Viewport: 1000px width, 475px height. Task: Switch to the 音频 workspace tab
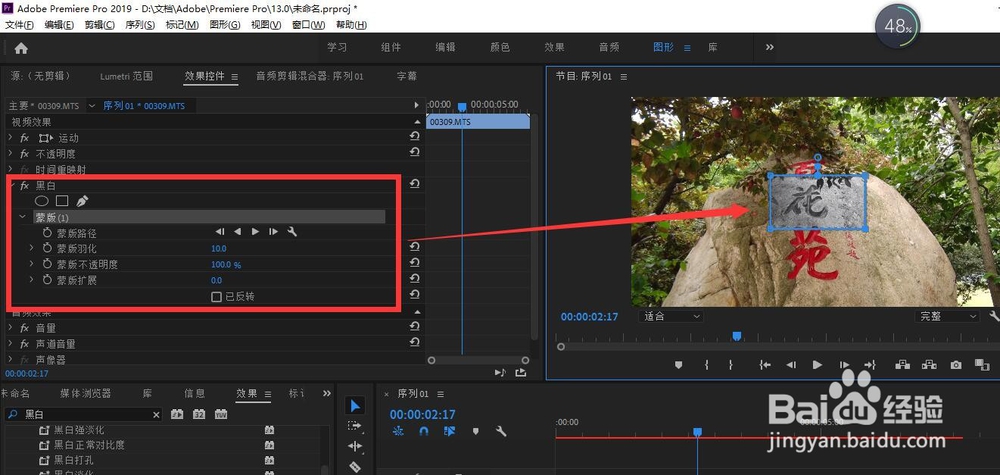point(609,47)
